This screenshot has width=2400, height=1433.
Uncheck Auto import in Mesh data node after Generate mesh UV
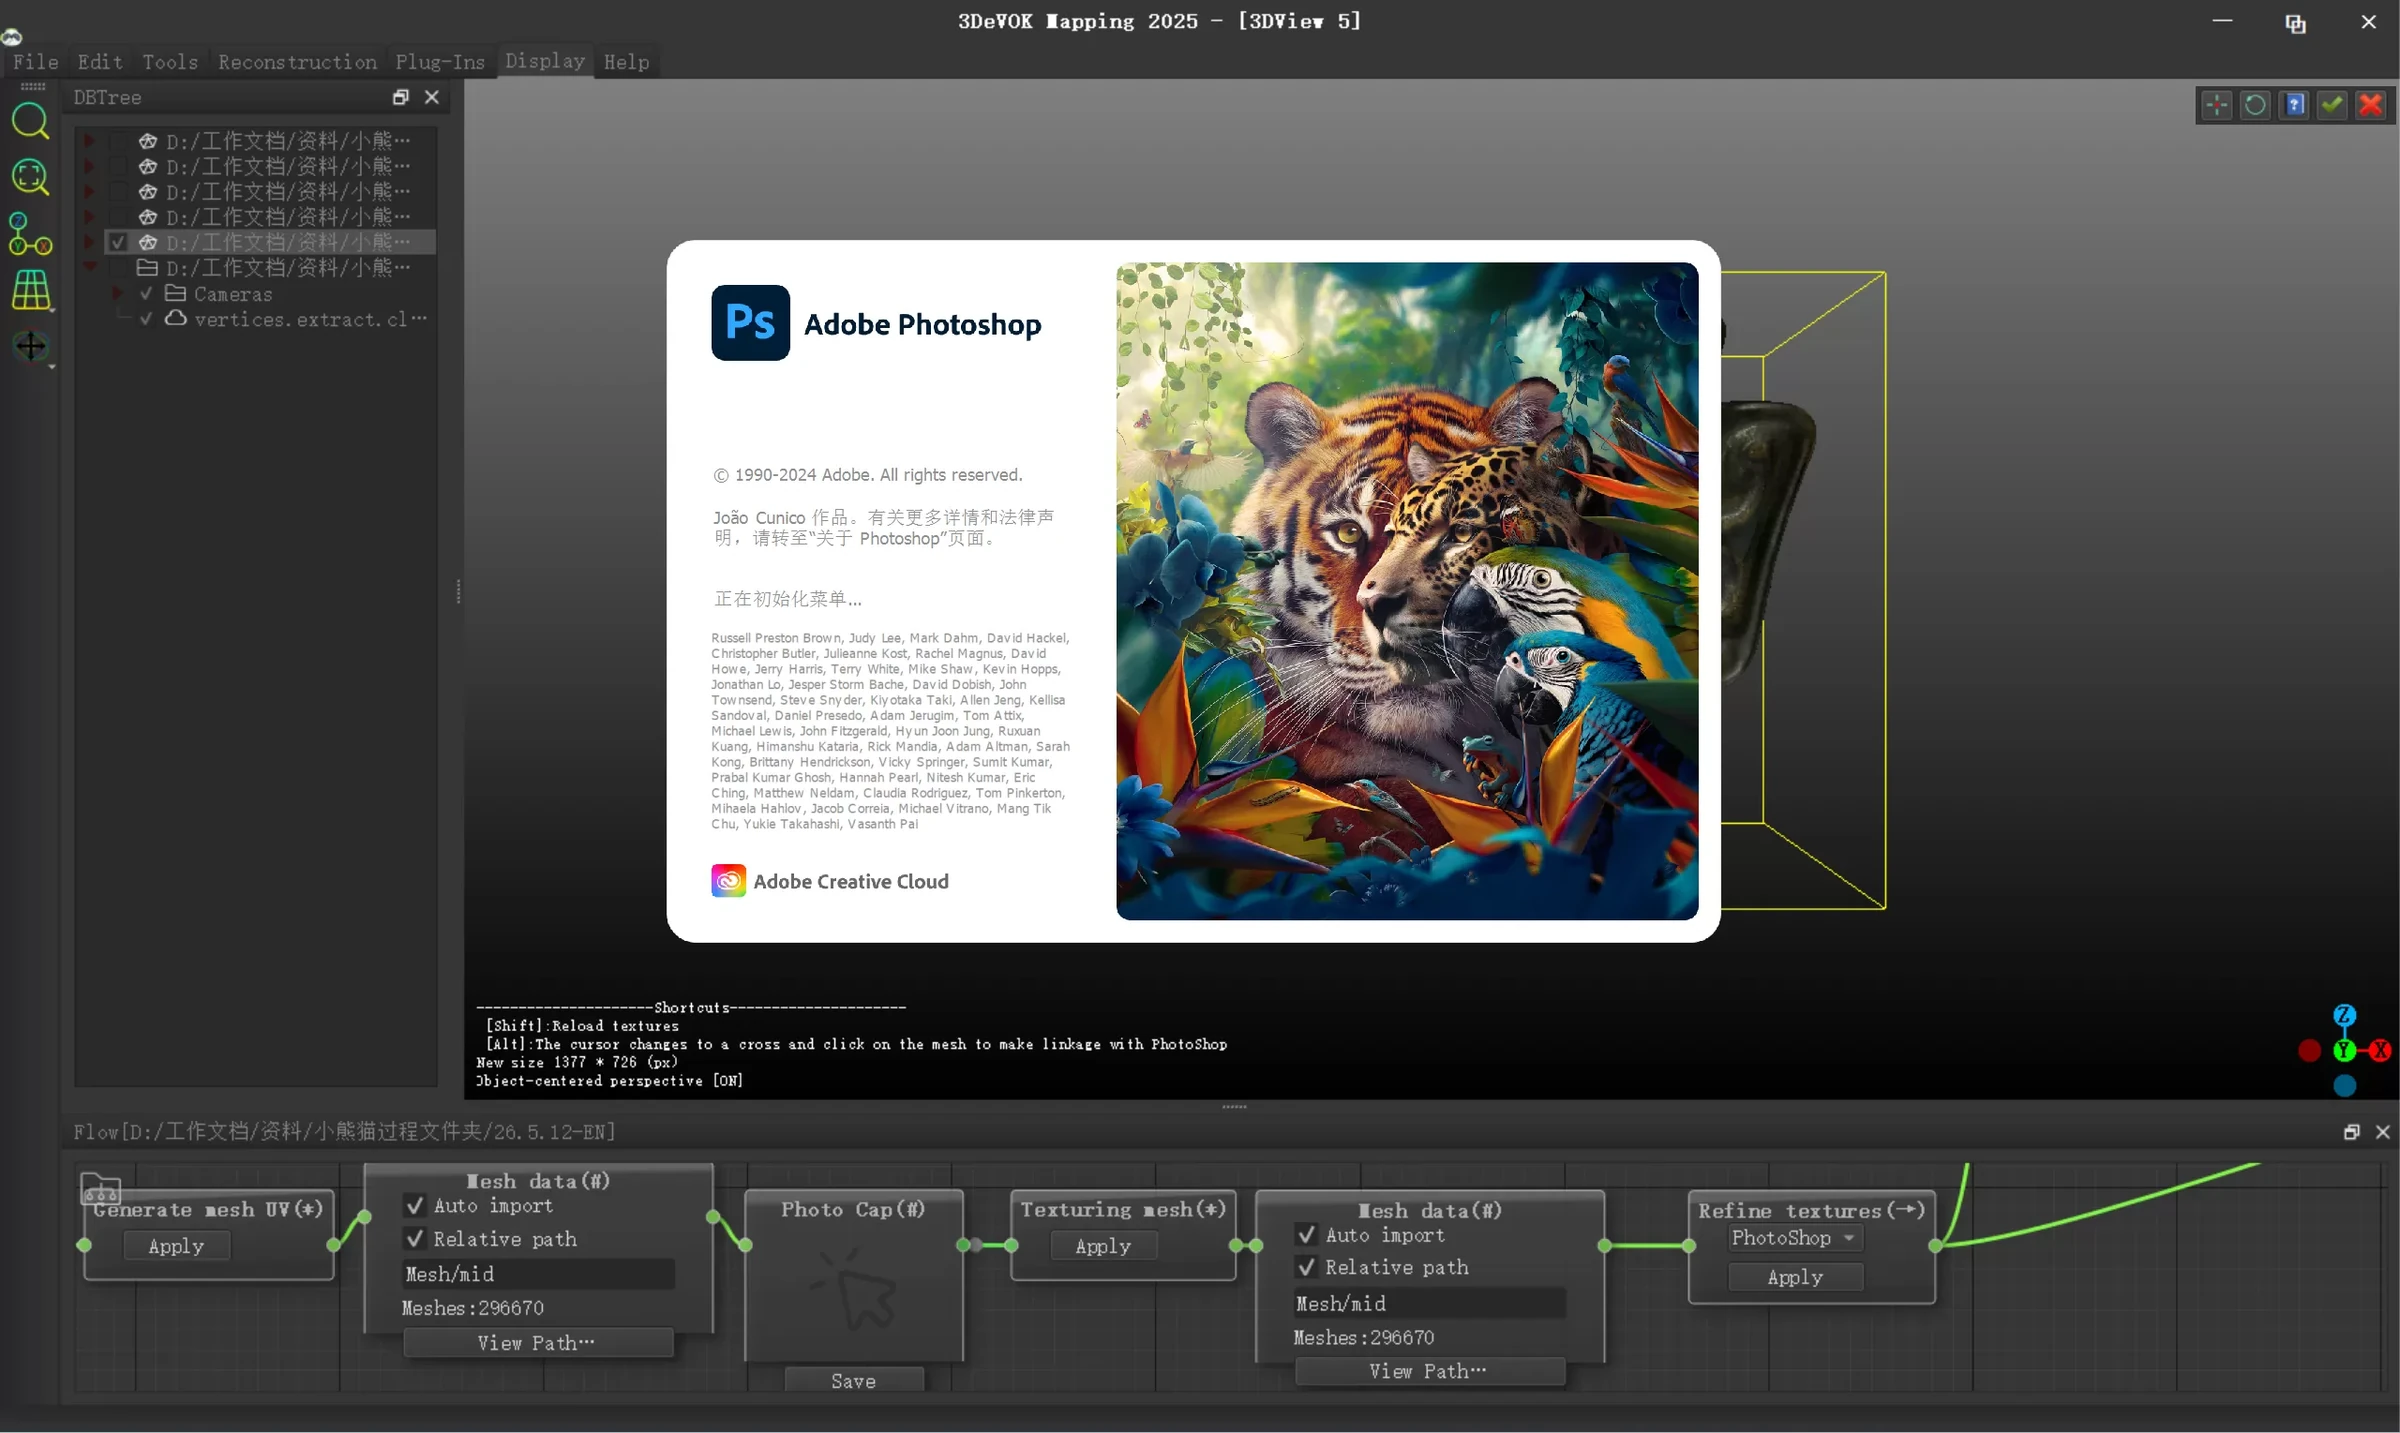coord(415,1206)
